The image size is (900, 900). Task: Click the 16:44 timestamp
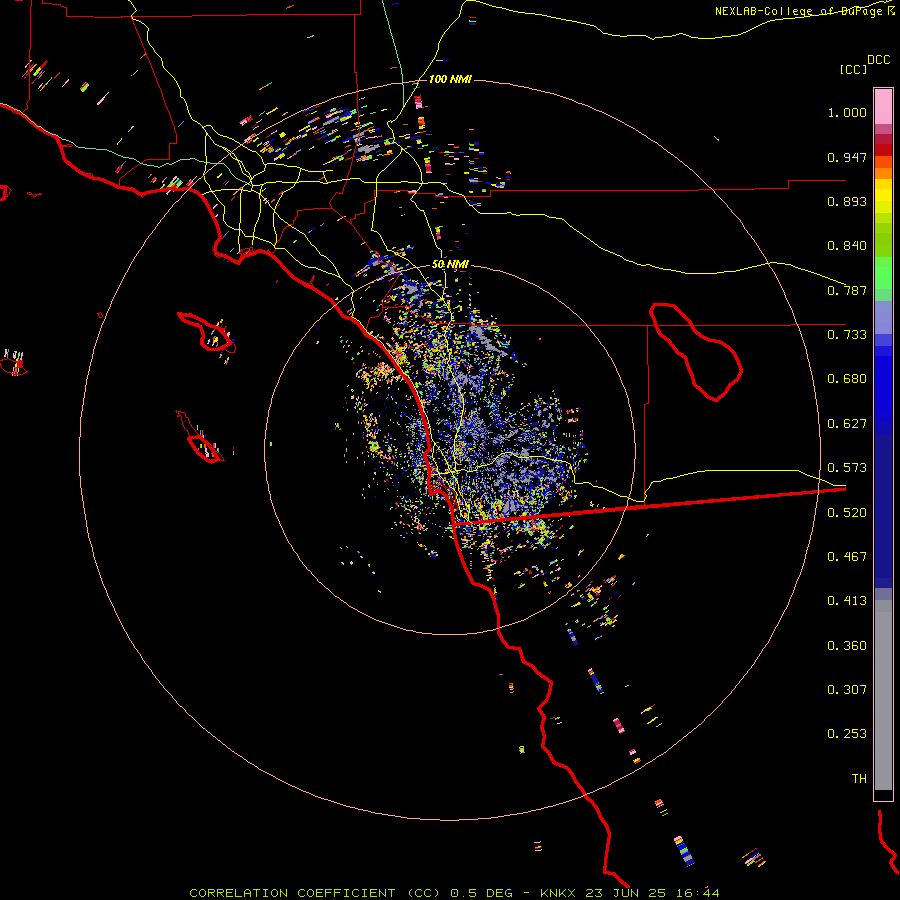(x=697, y=893)
